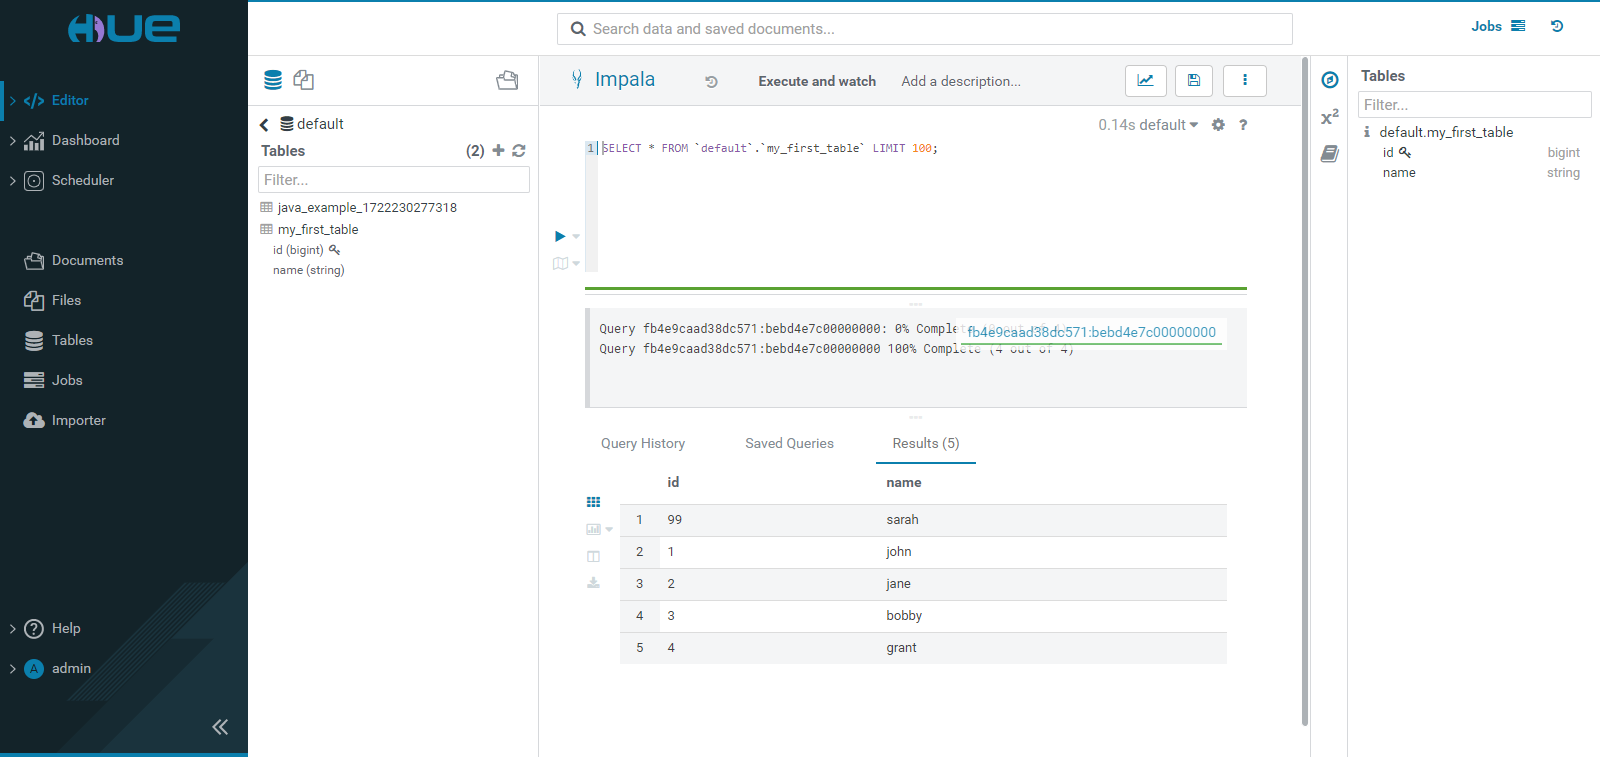
Task: Open query settings gear icon
Action: (1218, 125)
